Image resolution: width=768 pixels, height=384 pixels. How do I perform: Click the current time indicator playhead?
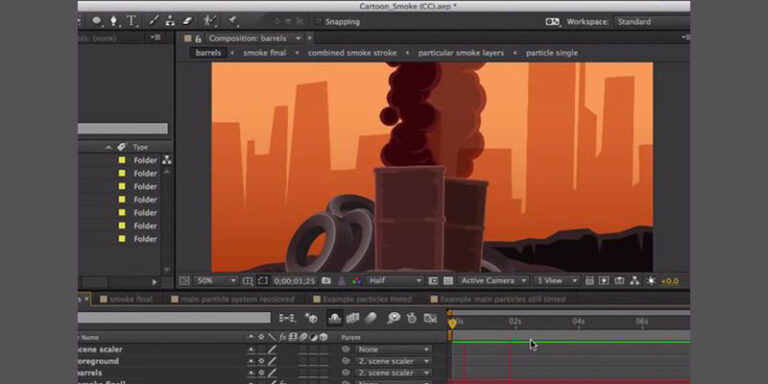(x=452, y=323)
